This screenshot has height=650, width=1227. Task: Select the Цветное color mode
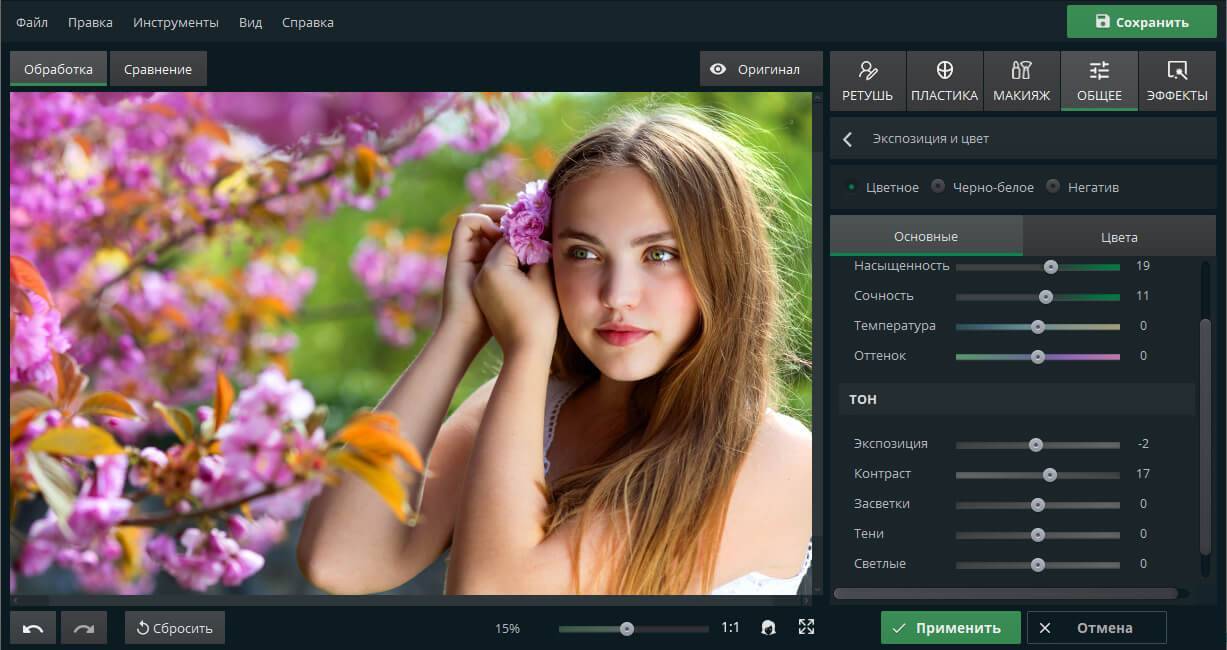coord(852,187)
